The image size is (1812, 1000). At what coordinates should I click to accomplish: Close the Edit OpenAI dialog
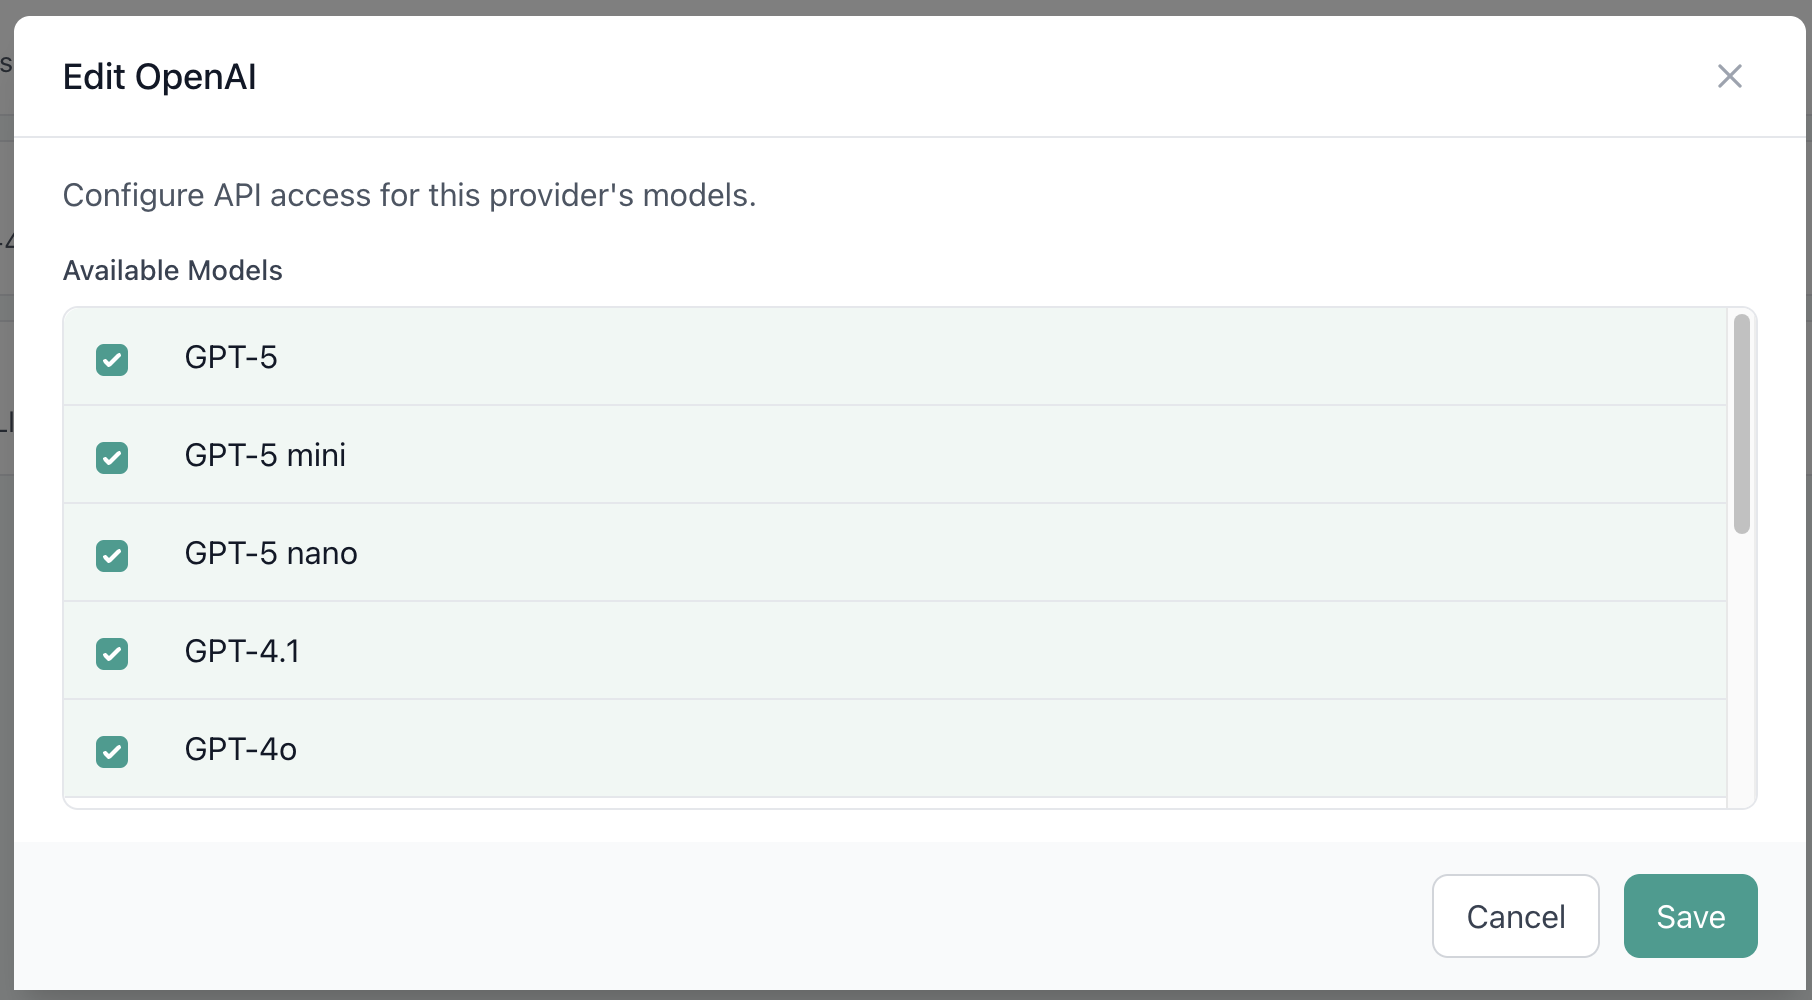[1729, 76]
